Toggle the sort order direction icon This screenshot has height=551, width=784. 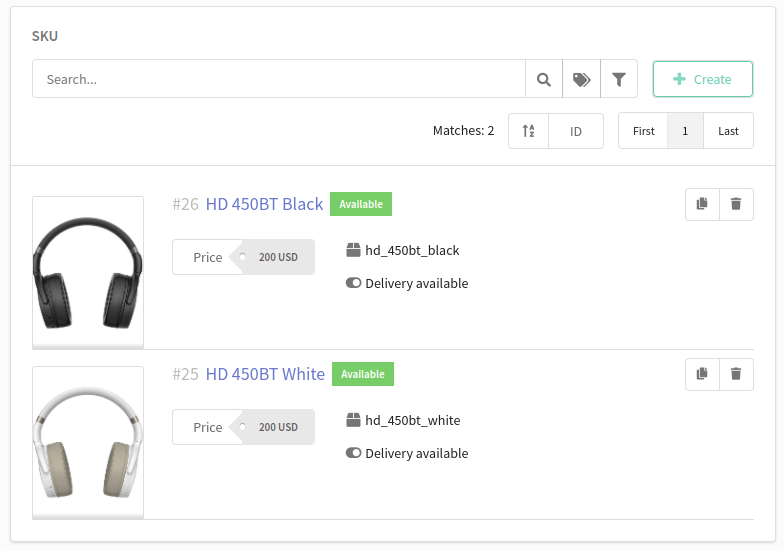[528, 131]
